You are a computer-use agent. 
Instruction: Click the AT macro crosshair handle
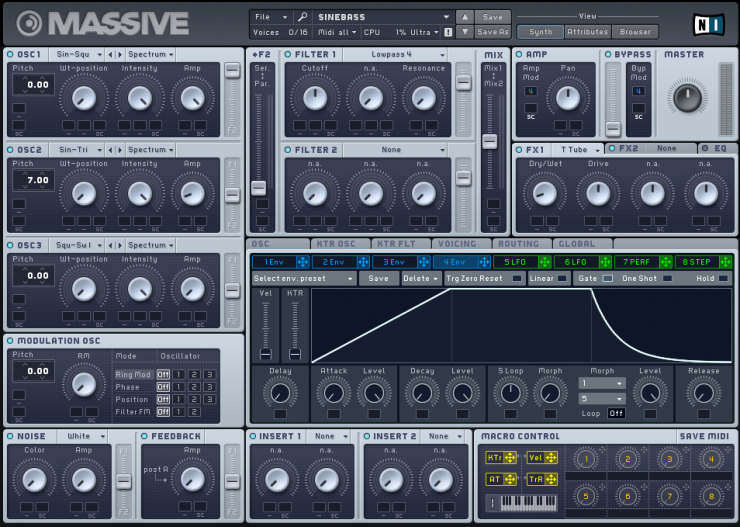click(510, 479)
